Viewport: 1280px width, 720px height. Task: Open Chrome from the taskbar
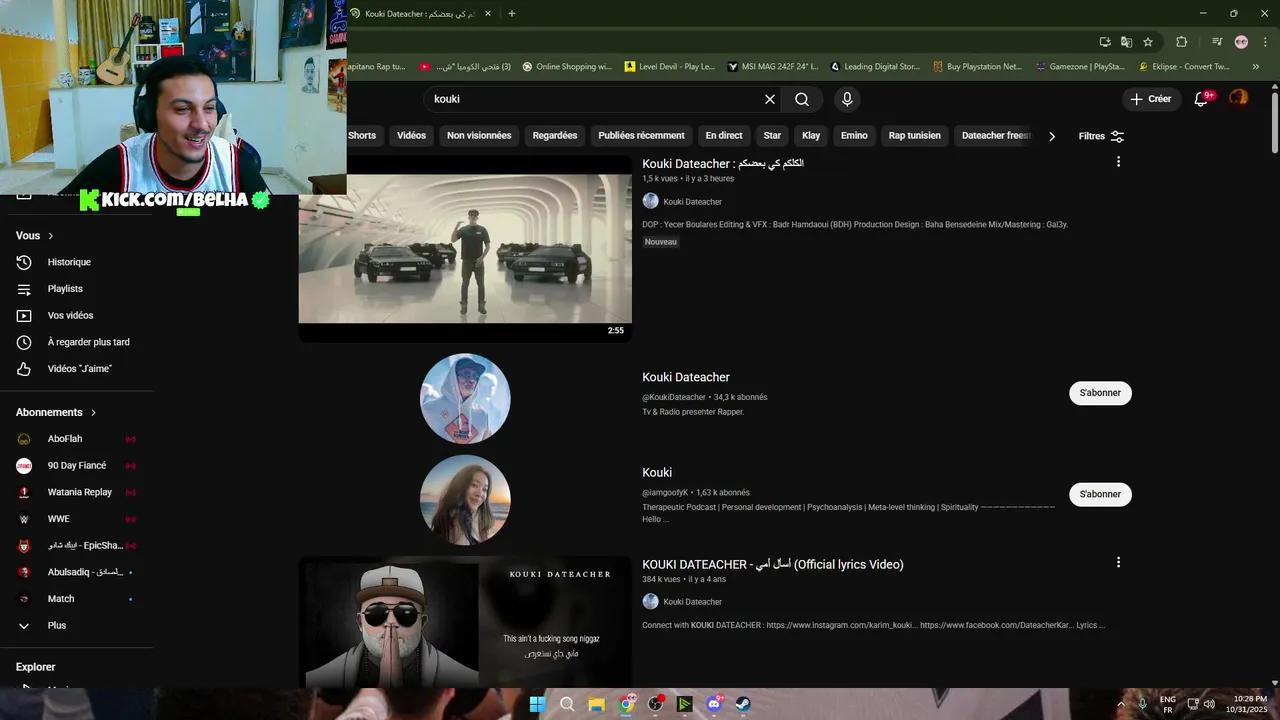tap(626, 704)
